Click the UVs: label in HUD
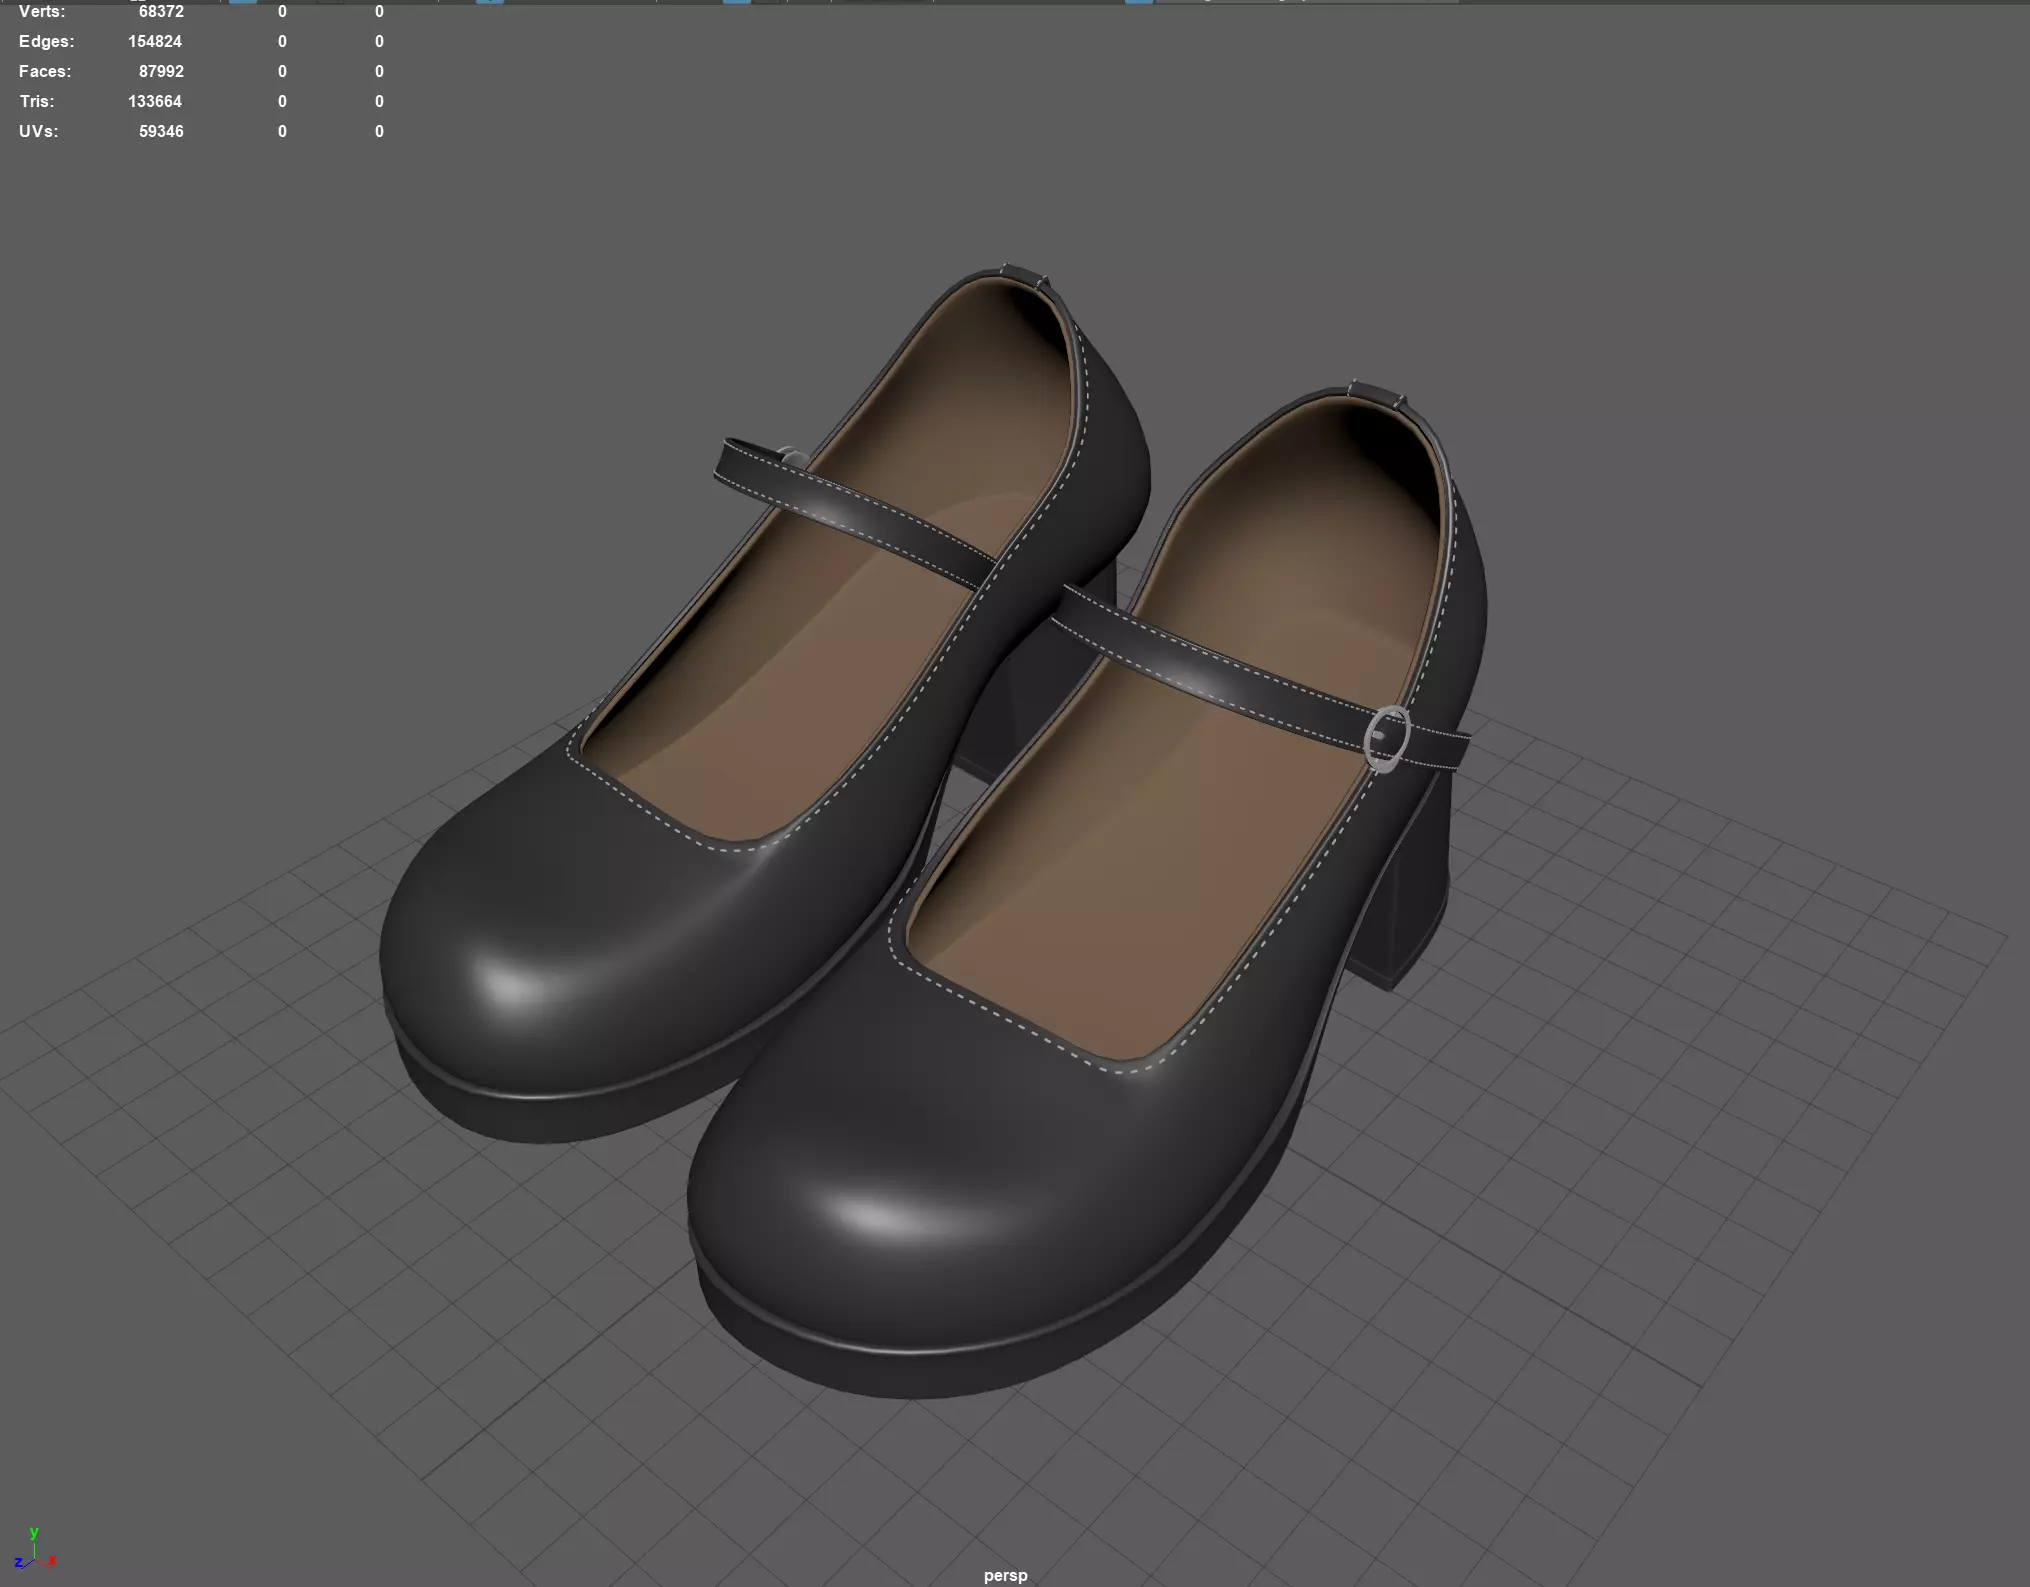The image size is (2030, 1587). point(38,131)
